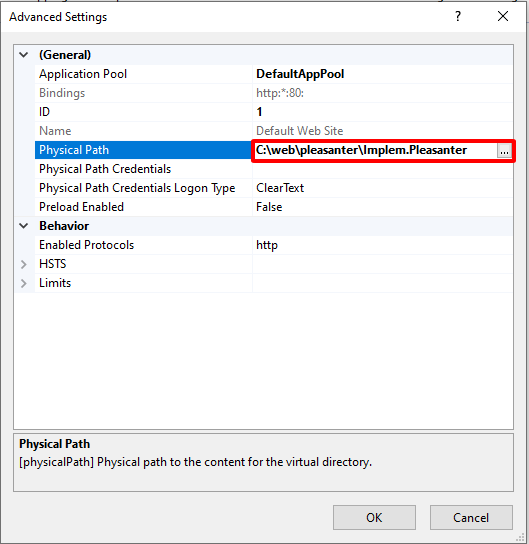Open help with the question mark button
This screenshot has height=544, width=529.
[x=458, y=16]
